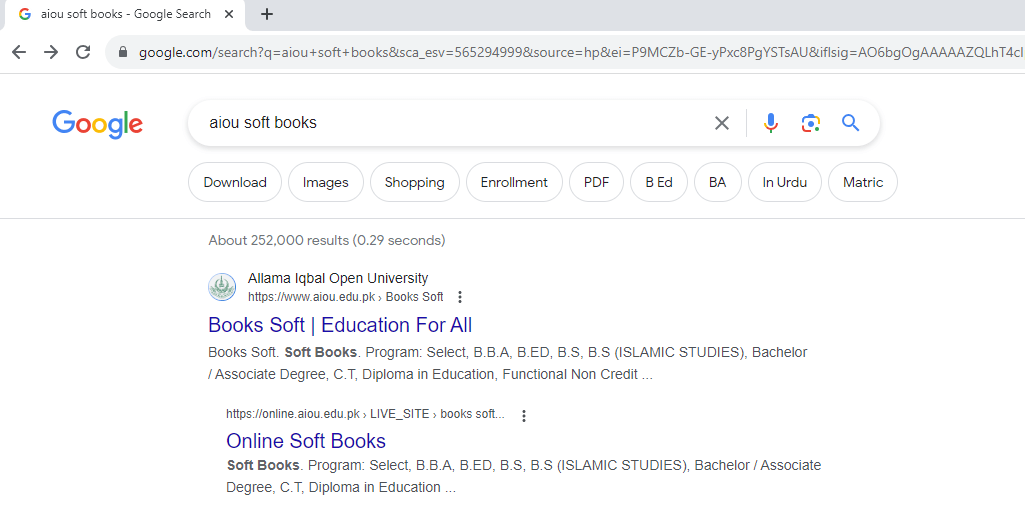Screen dimensions: 1025x523
Task: Click the browser back arrow
Action: click(19, 52)
